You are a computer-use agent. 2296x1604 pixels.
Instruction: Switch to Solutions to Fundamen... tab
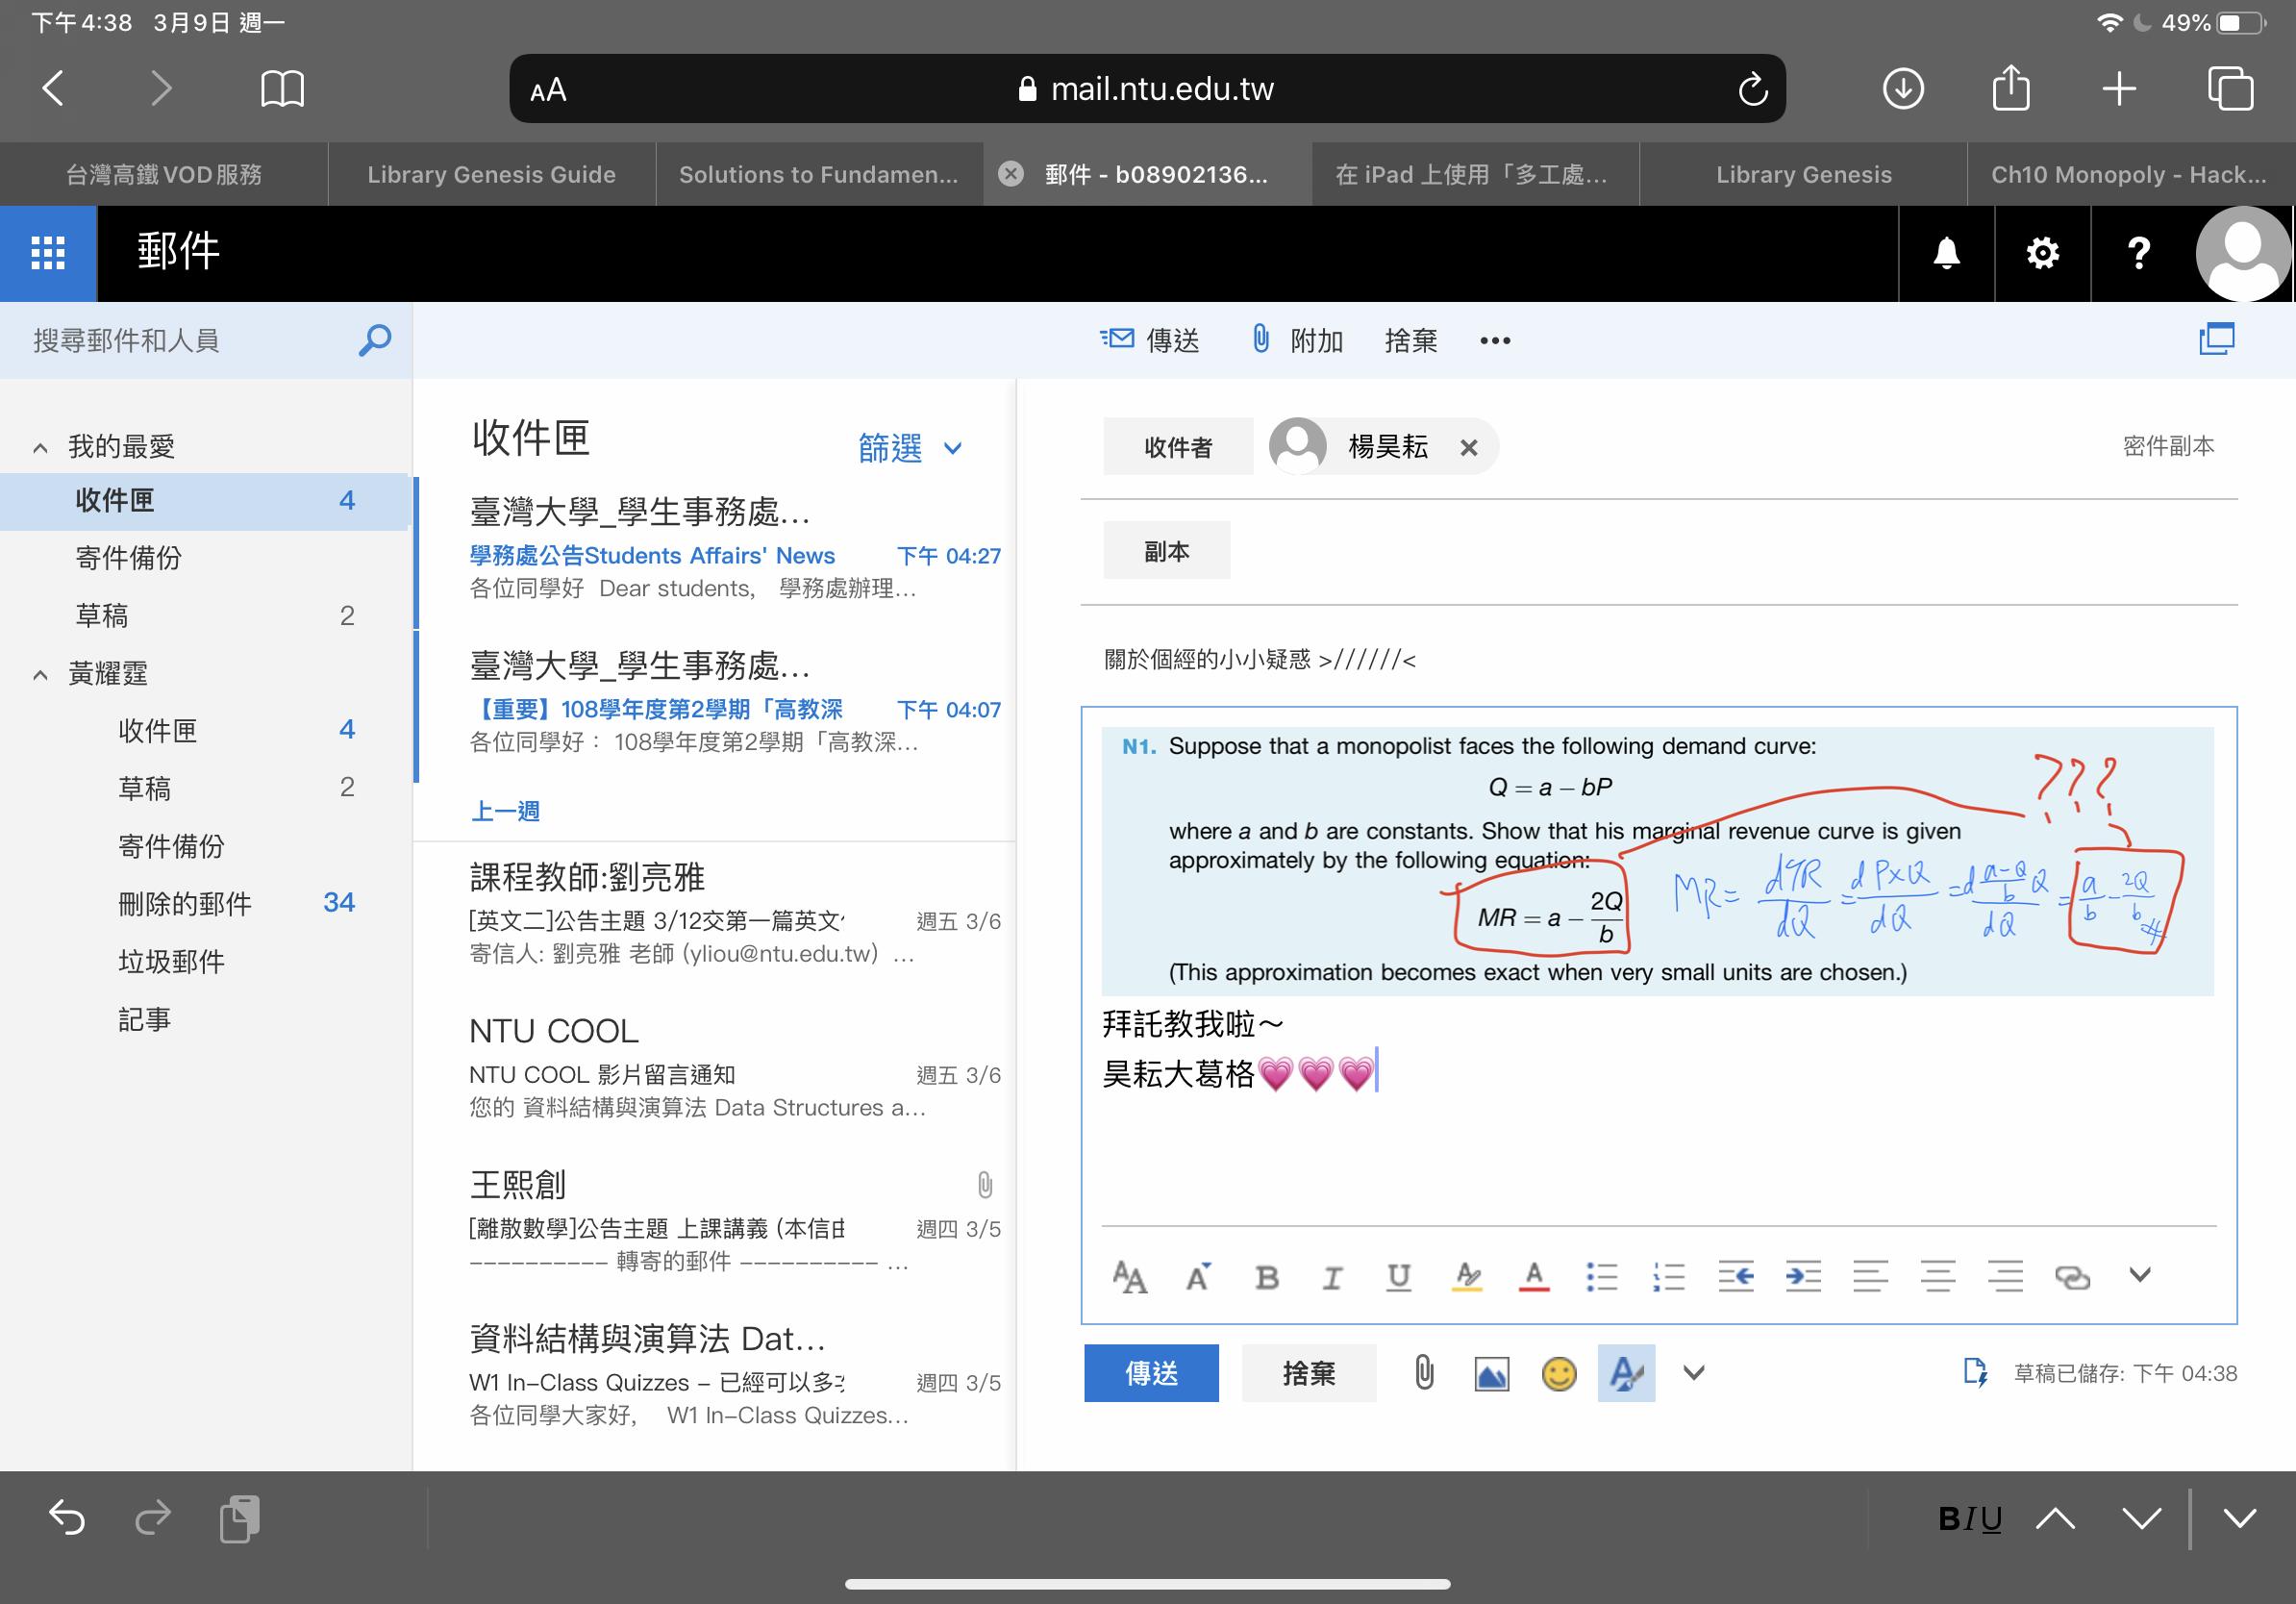point(819,174)
